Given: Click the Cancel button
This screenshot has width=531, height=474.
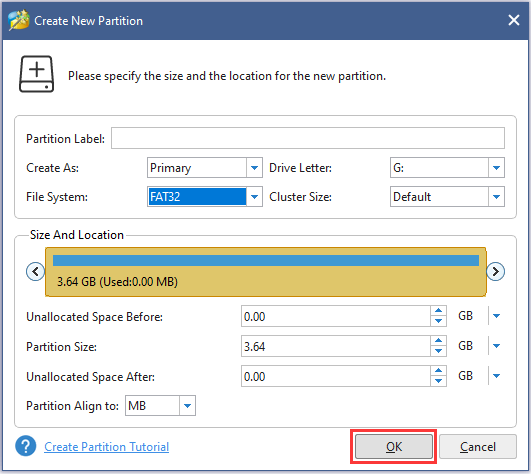Looking at the screenshot, I should pyautogui.click(x=478, y=447).
